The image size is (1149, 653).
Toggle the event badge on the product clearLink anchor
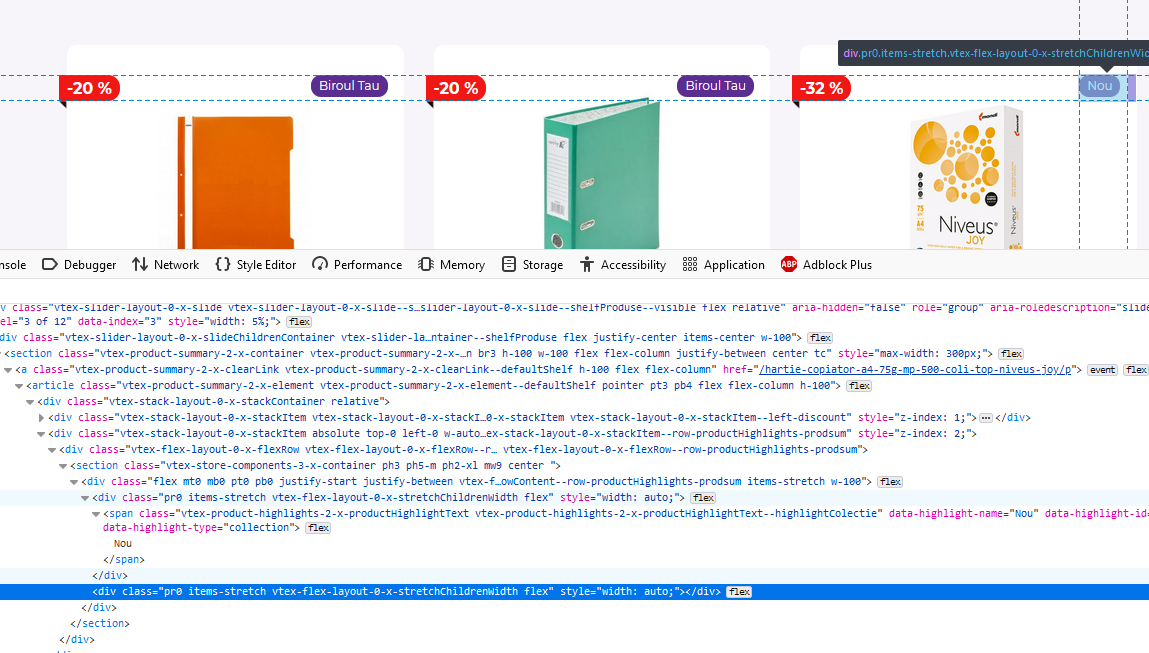(1102, 369)
